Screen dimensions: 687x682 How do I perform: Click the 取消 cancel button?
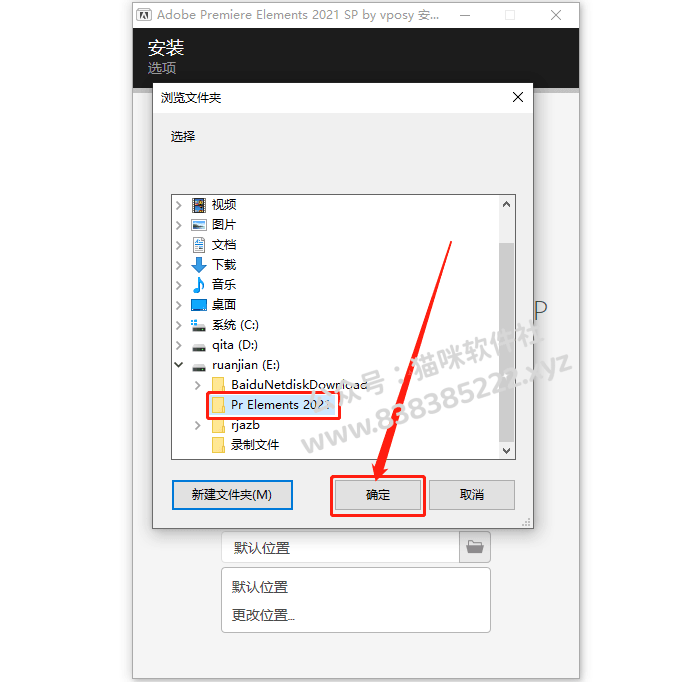(472, 495)
